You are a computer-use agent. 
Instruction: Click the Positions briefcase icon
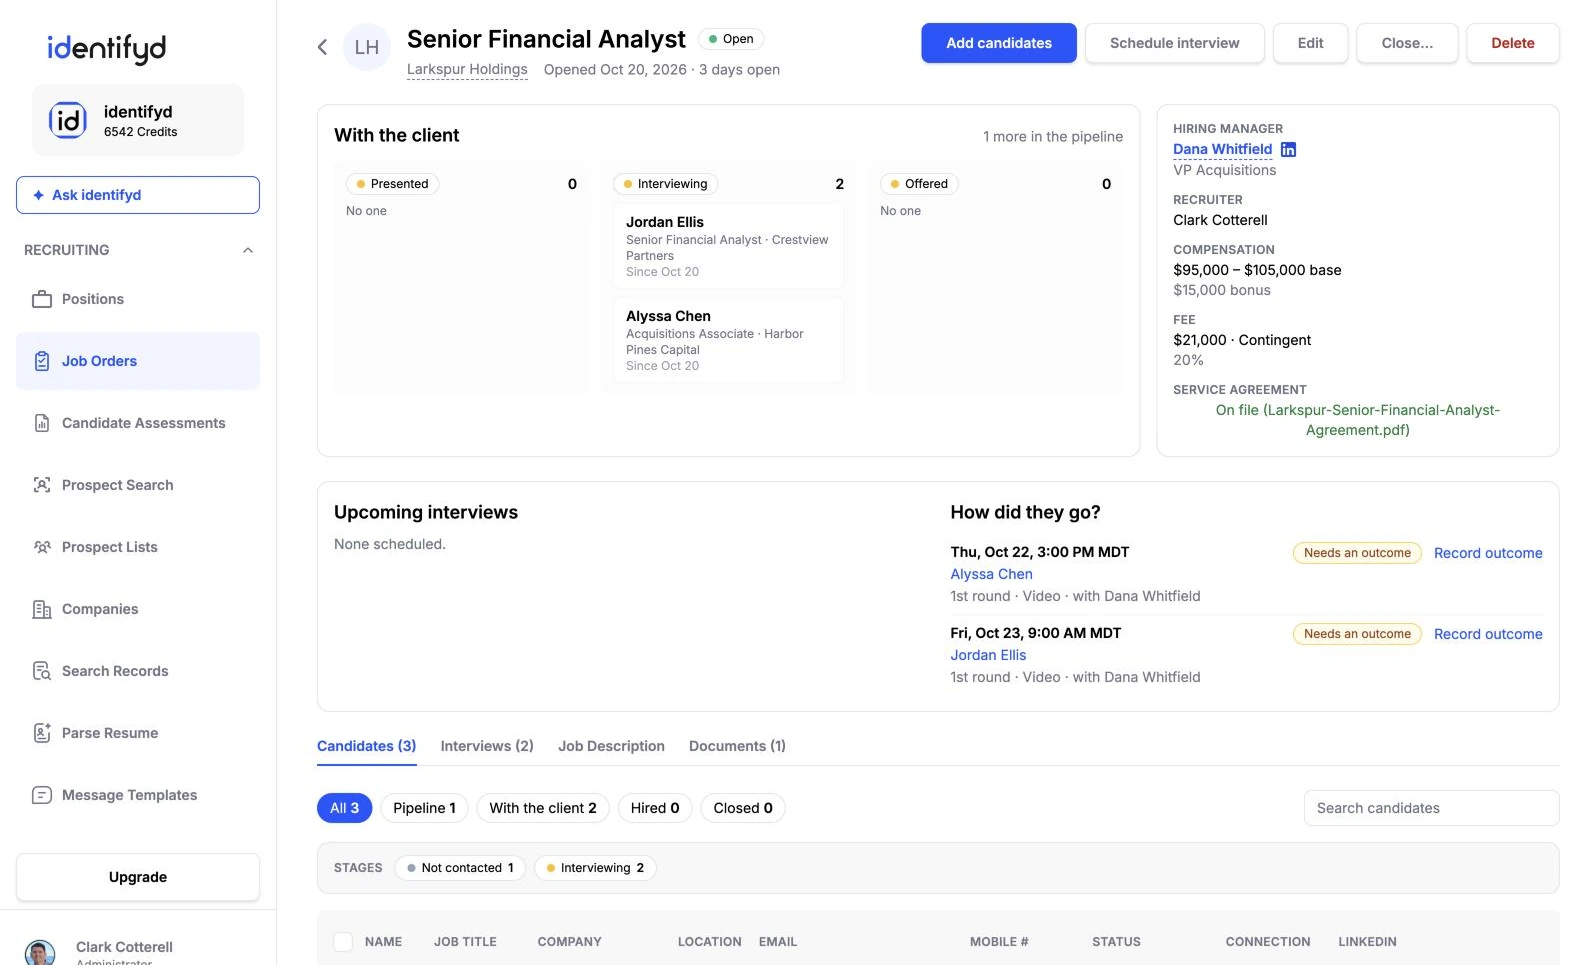[42, 299]
